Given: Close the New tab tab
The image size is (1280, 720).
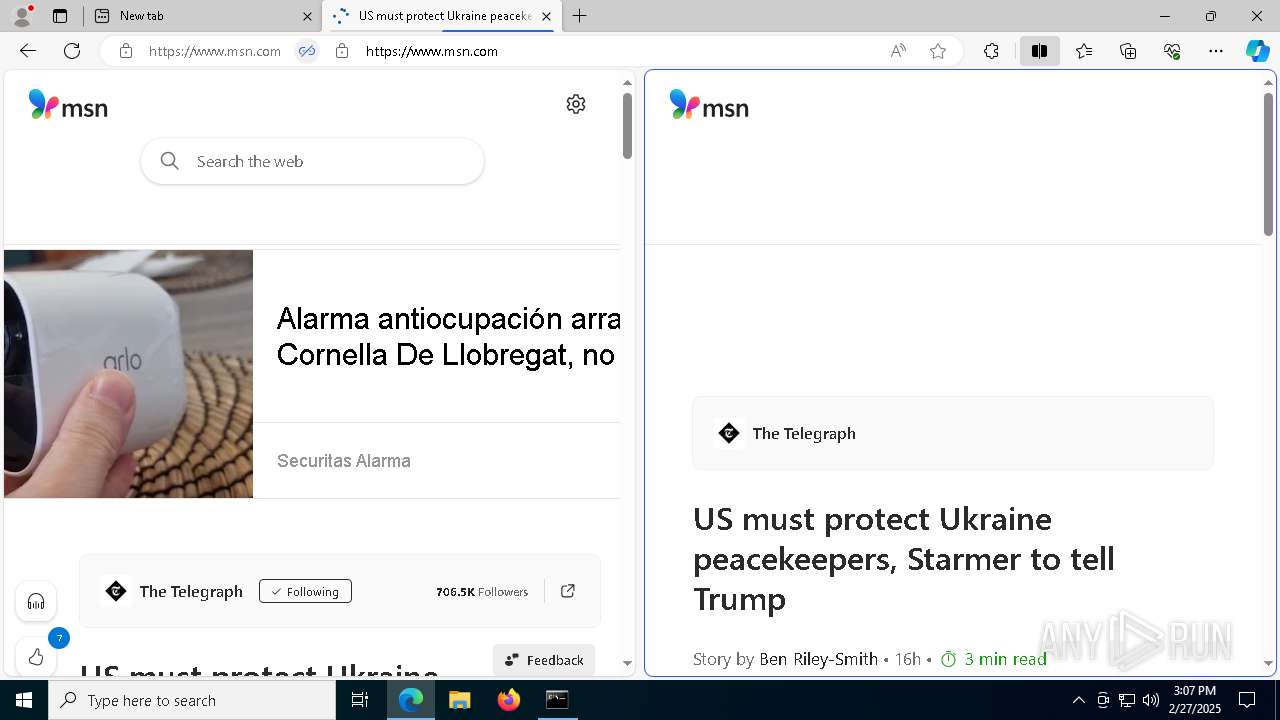Looking at the screenshot, I should tap(307, 16).
